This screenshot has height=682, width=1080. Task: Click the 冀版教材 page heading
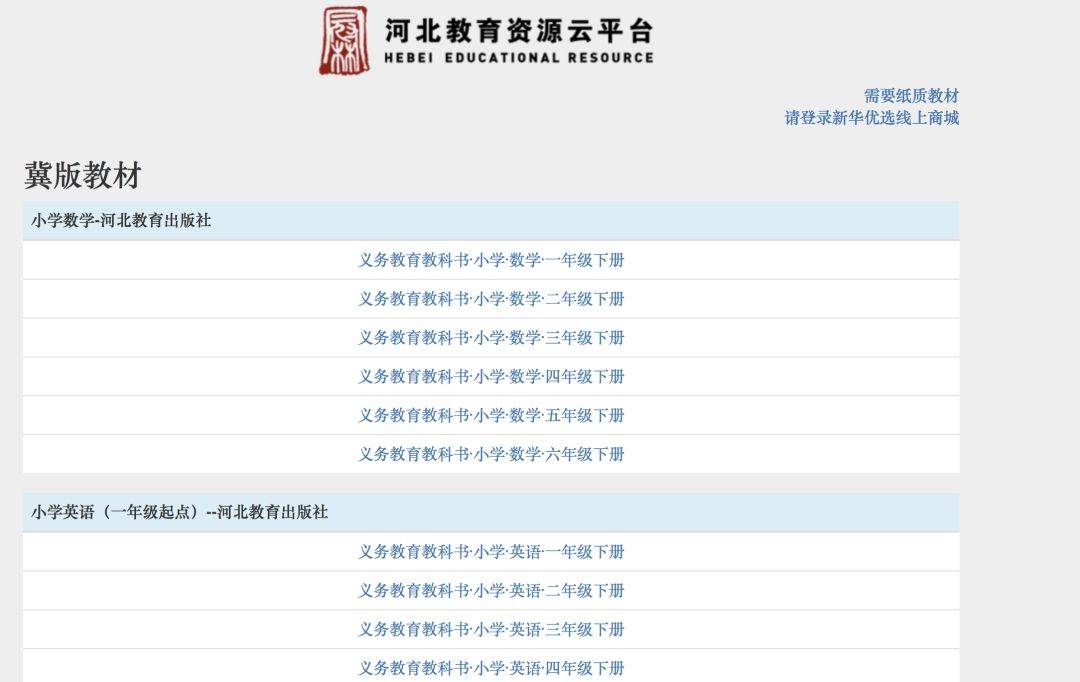pyautogui.click(x=83, y=175)
